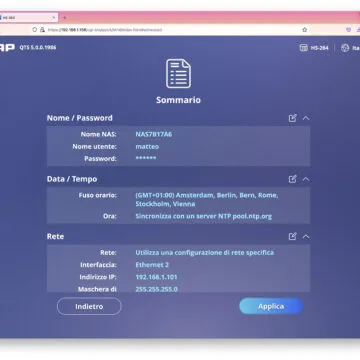Edit the Rete section
Screen dimensions: 360x360
click(293, 236)
